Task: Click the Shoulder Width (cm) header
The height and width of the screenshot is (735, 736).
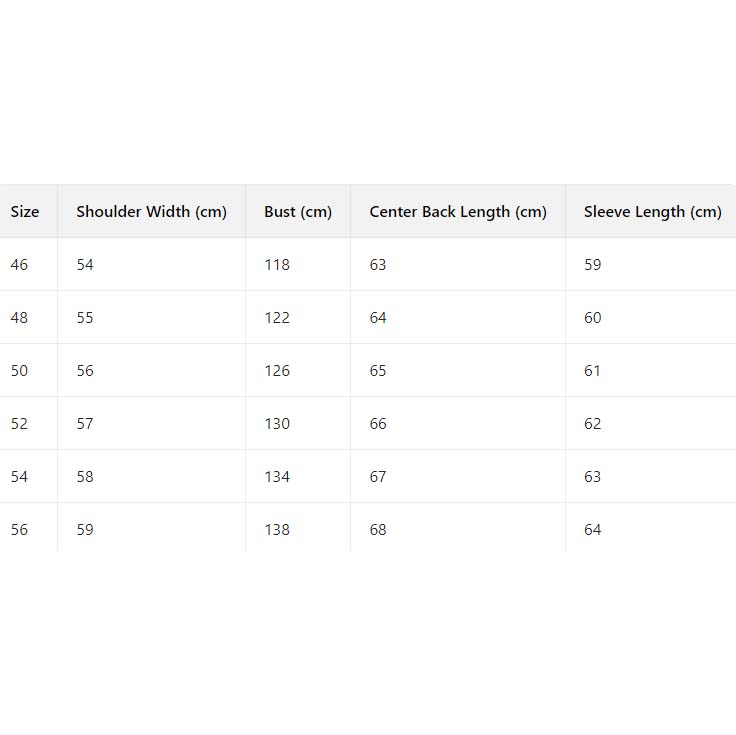Action: pos(151,212)
